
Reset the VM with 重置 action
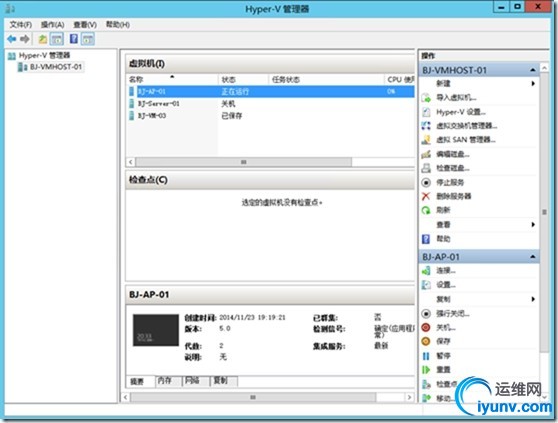coord(443,370)
